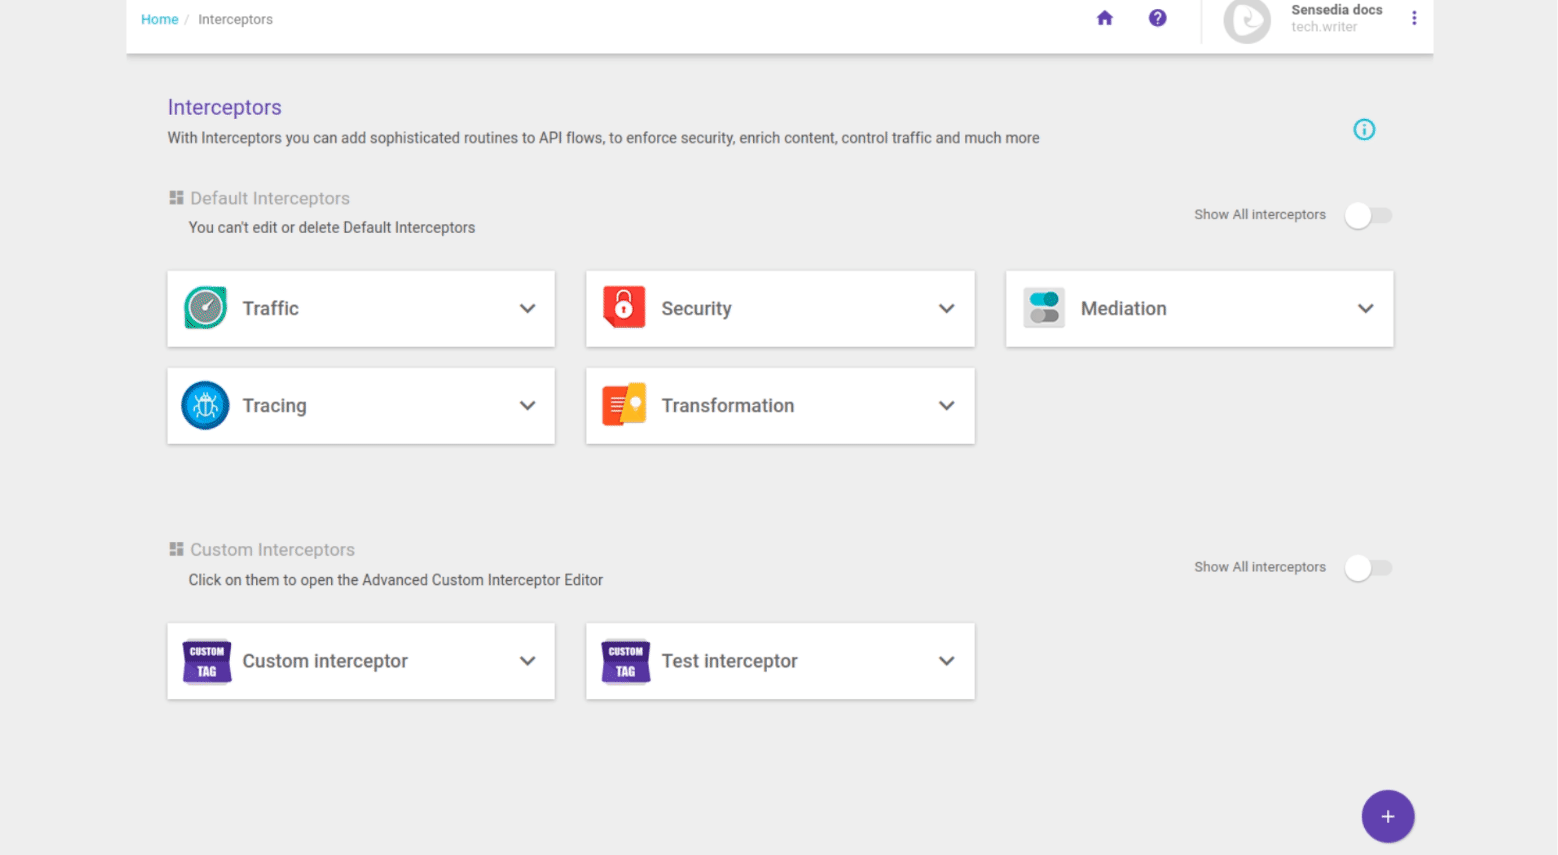This screenshot has width=1558, height=855.
Task: Click the red Security padlock icon
Action: pyautogui.click(x=624, y=308)
